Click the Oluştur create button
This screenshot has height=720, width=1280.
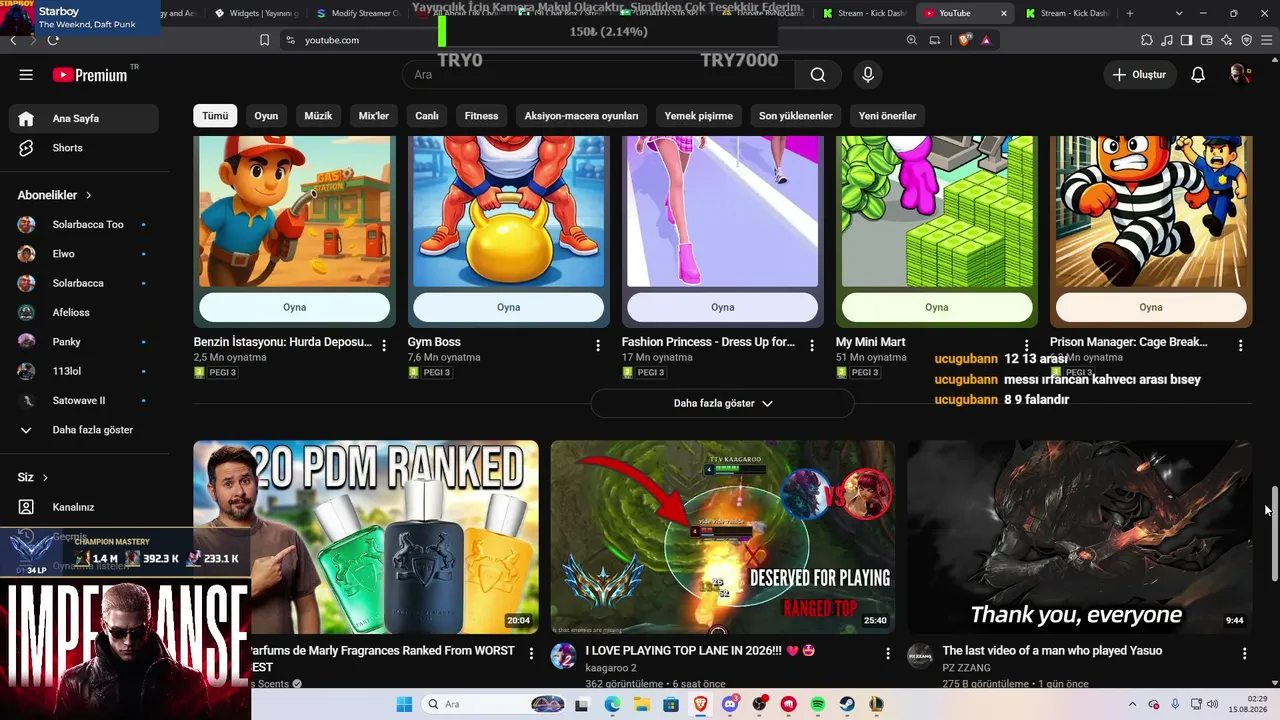(1139, 75)
